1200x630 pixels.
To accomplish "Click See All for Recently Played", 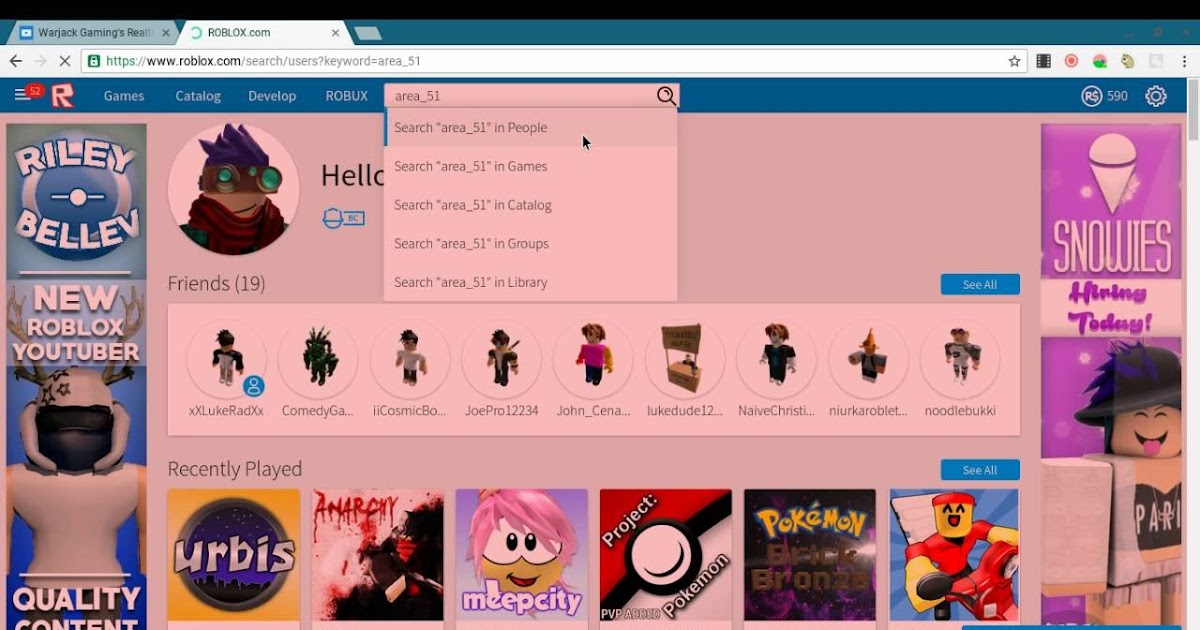I will 980,470.
